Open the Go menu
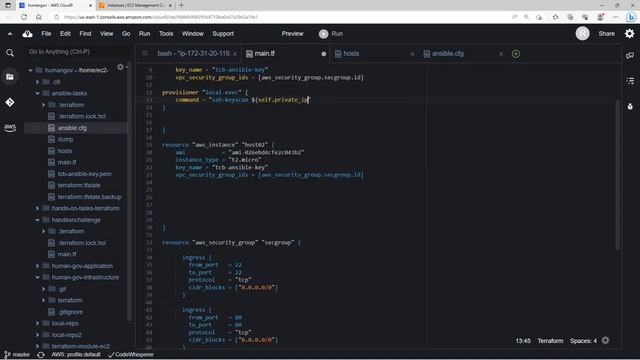Viewport: 640px width, 360px height. click(126, 34)
